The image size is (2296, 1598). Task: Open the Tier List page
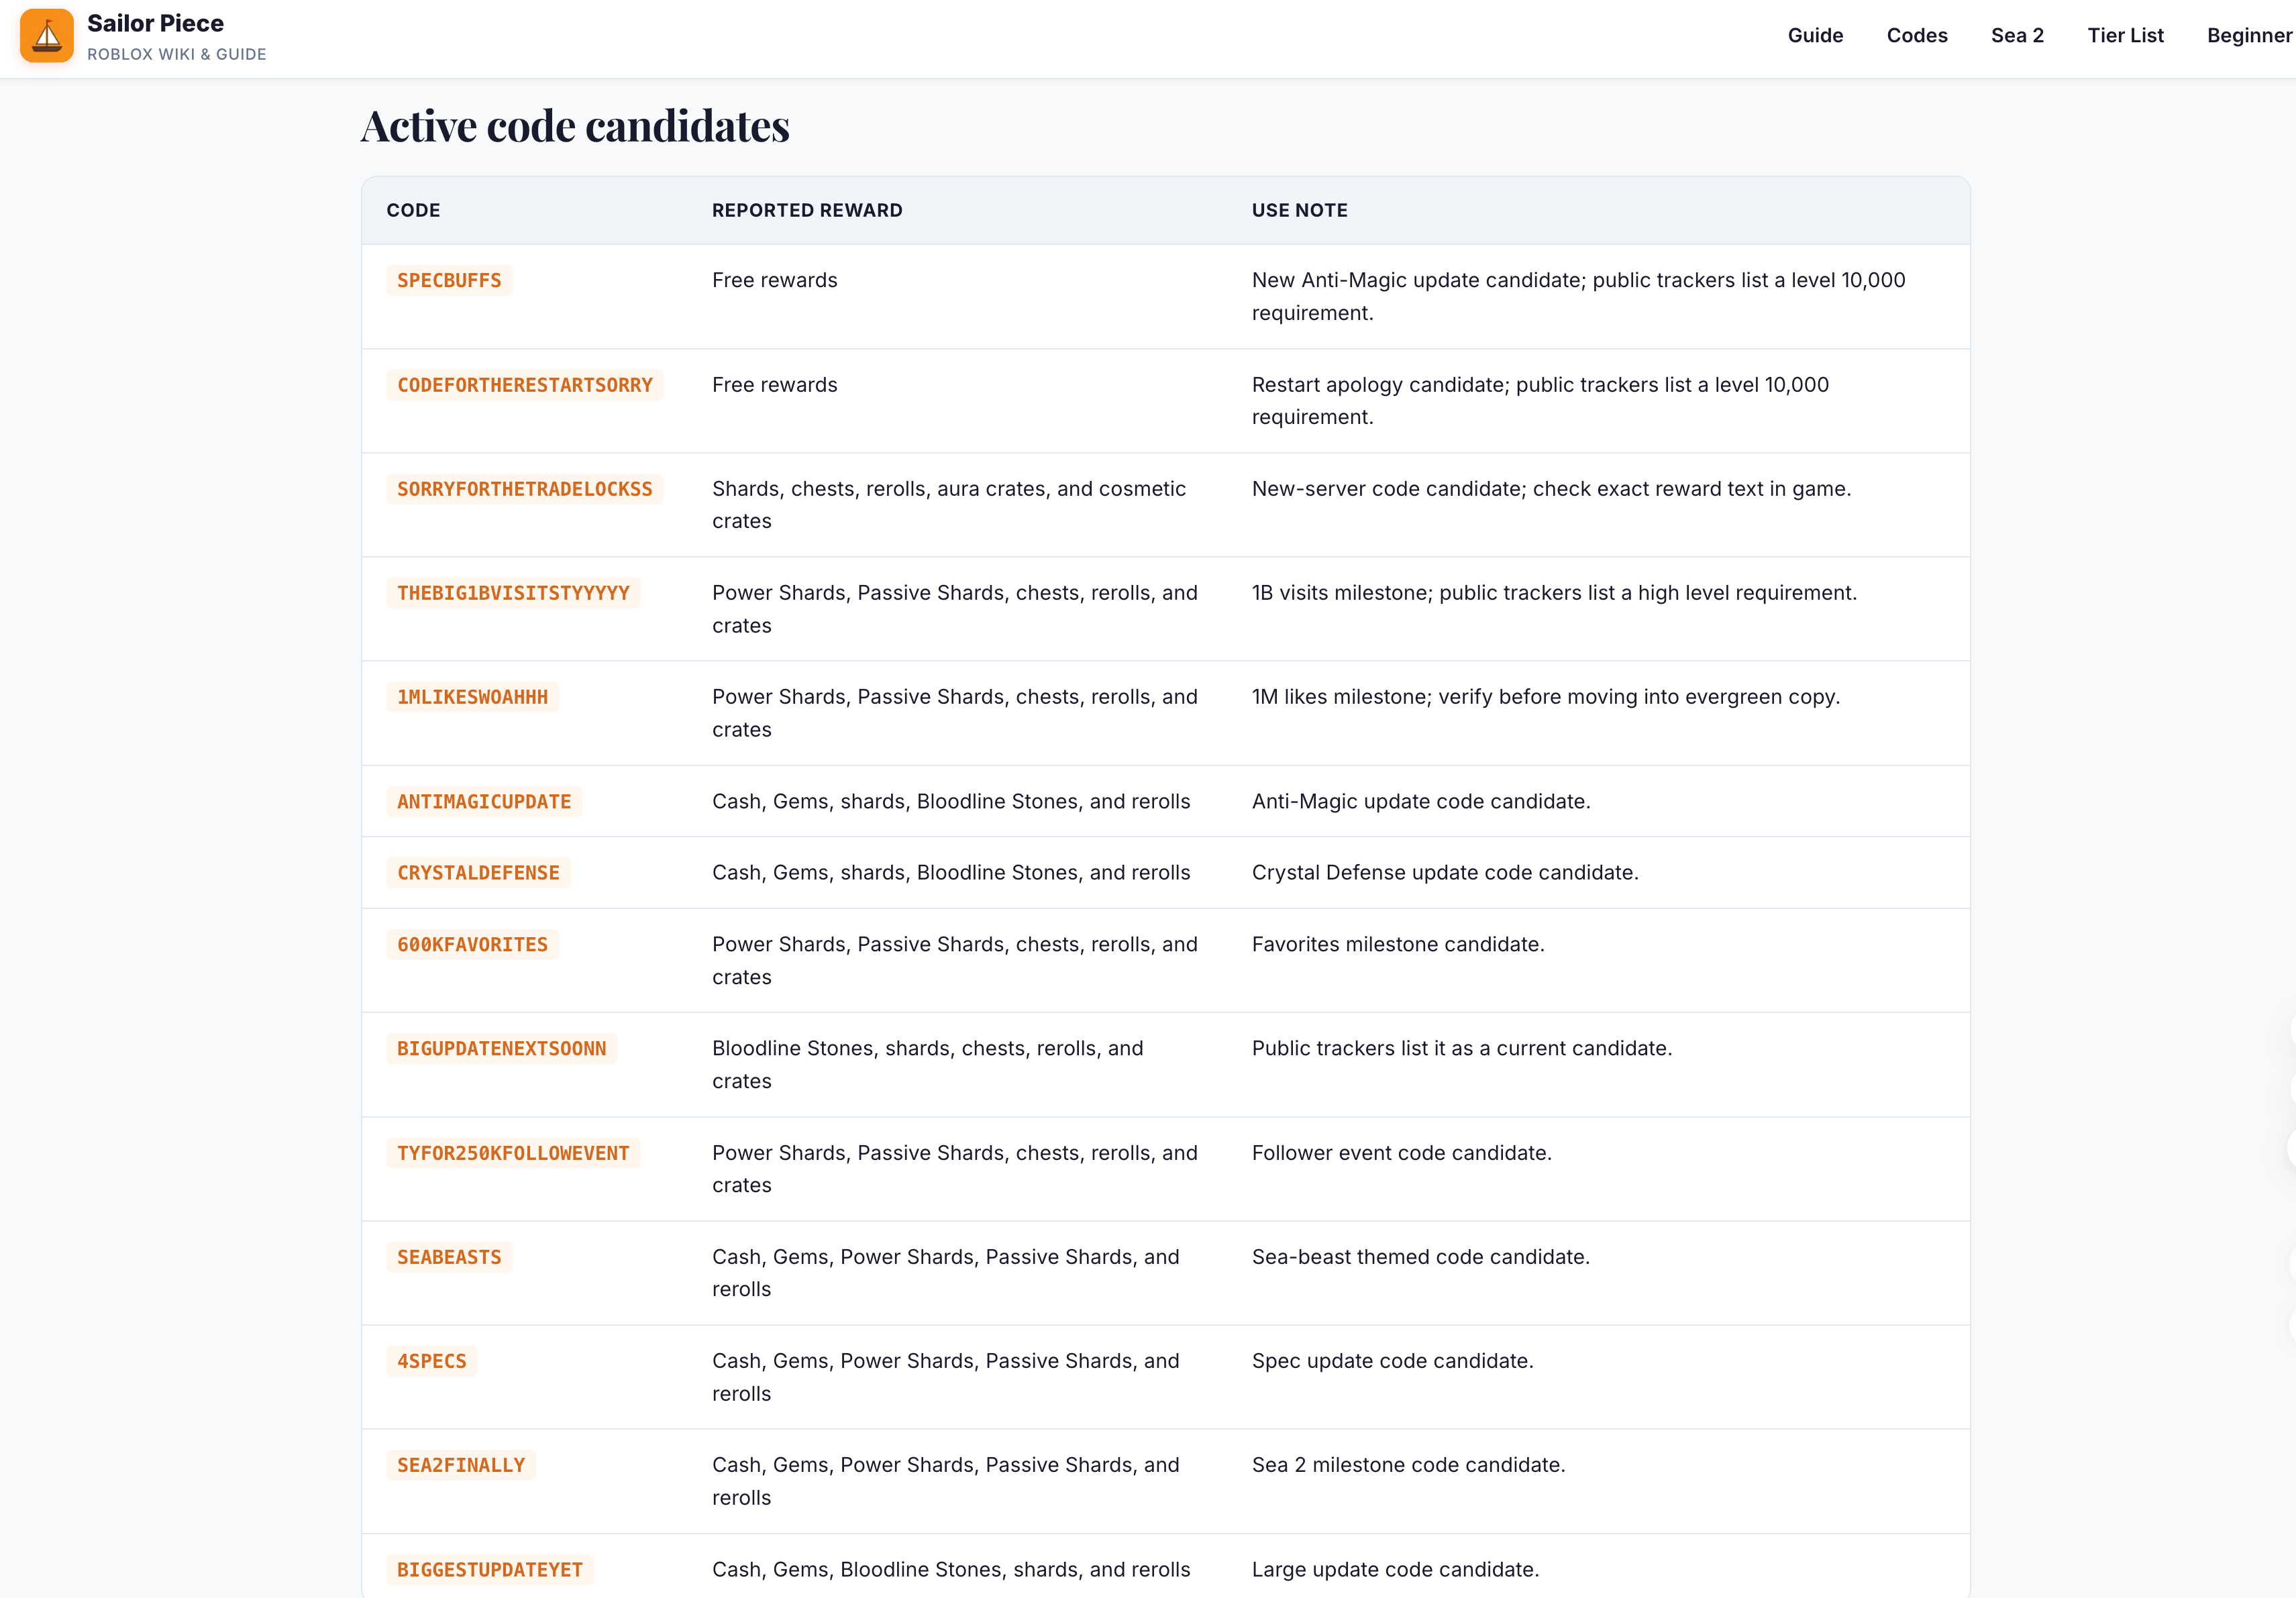(2125, 36)
